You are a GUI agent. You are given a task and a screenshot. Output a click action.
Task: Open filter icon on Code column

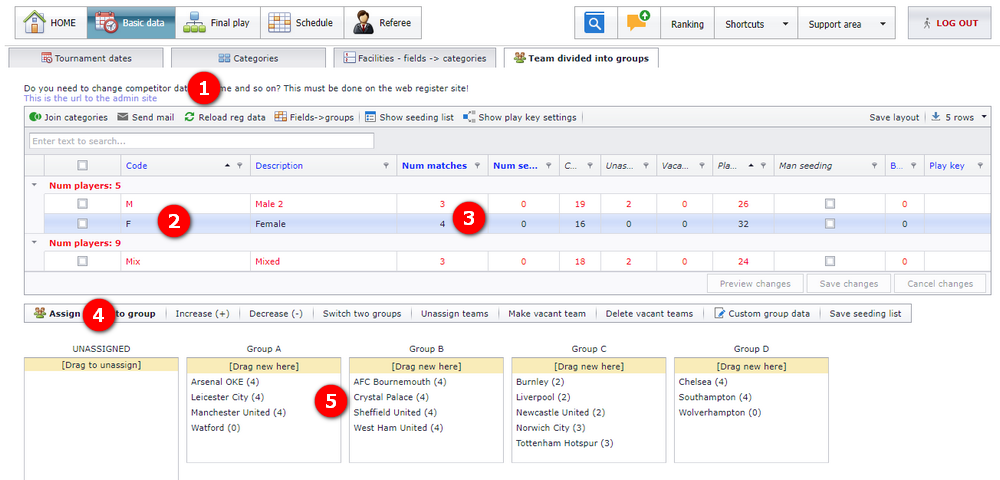240,166
